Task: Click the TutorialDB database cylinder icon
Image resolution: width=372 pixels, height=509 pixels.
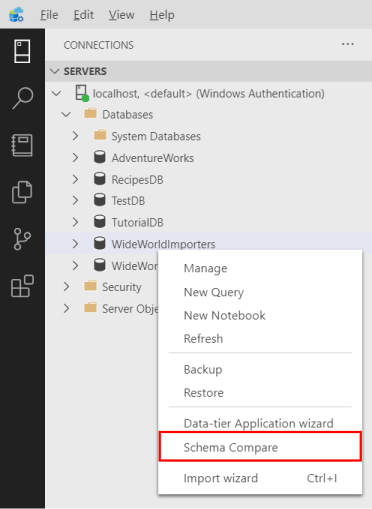Action: pos(99,222)
